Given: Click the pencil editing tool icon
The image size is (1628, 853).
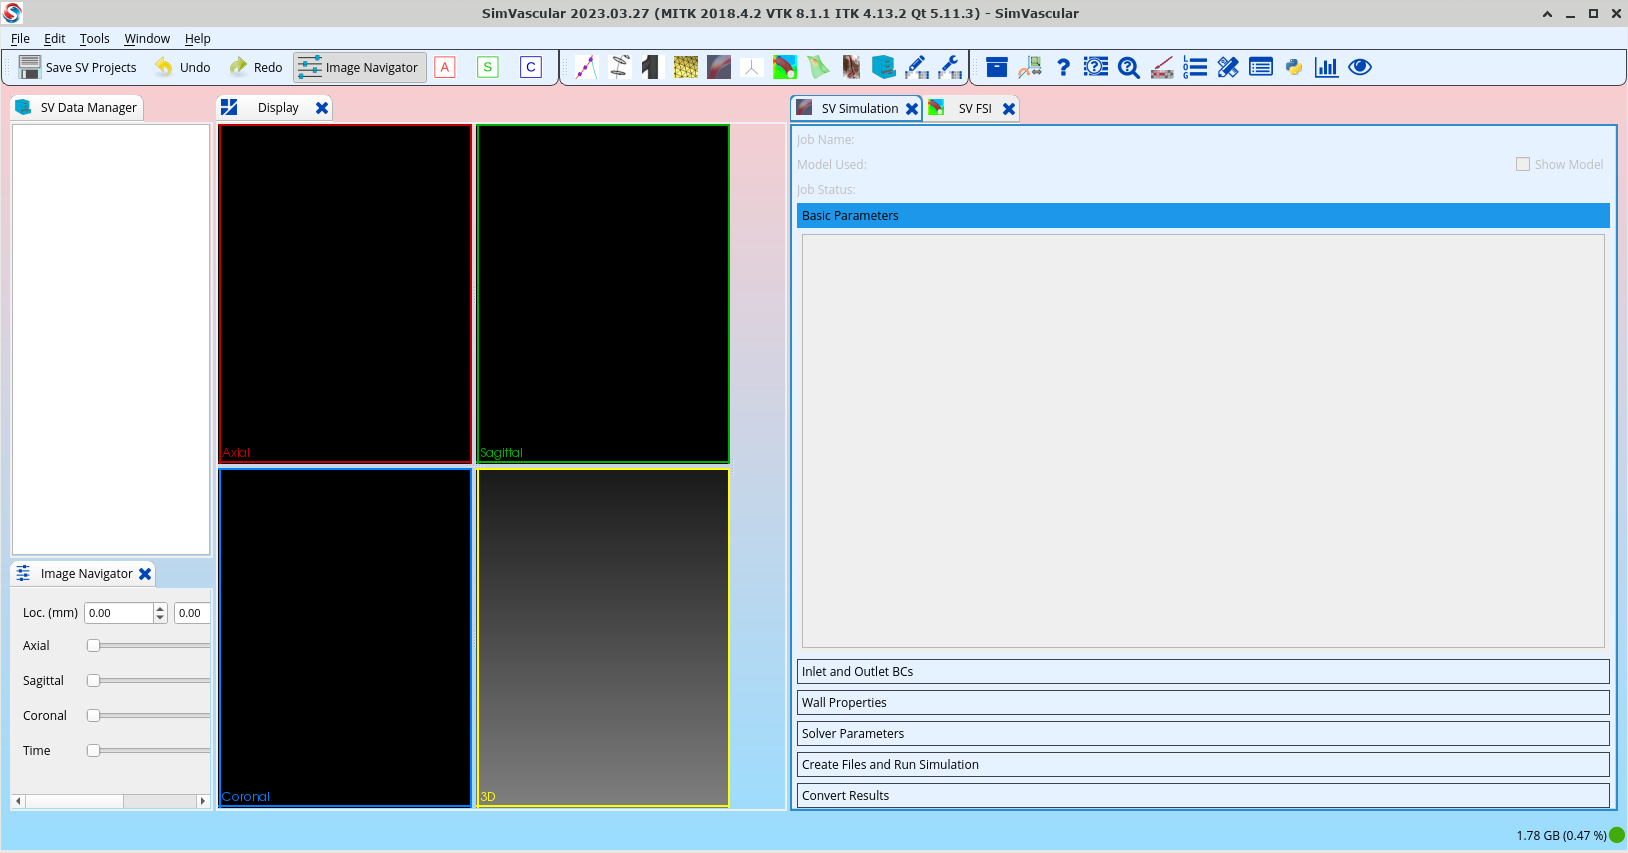Looking at the screenshot, I should pyautogui.click(x=917, y=67).
